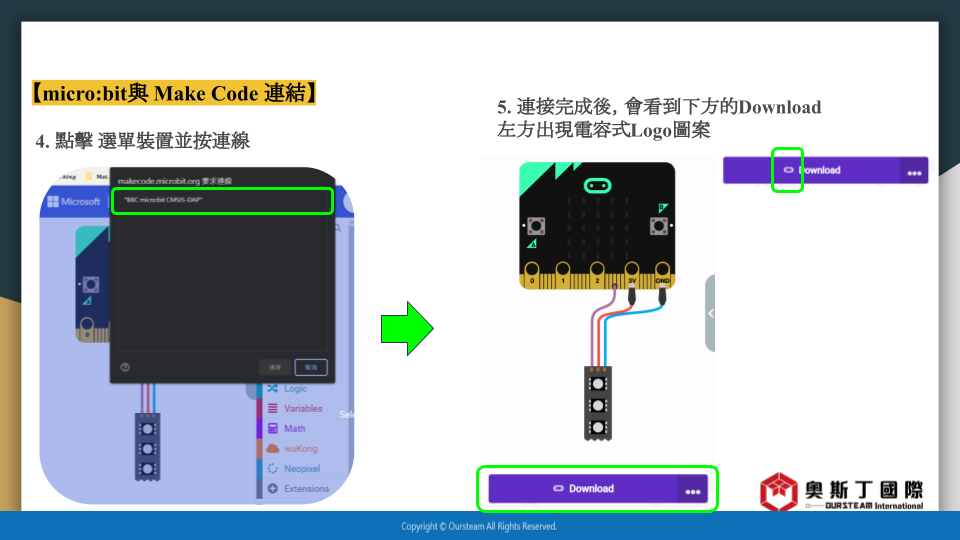Image resolution: width=960 pixels, height=540 pixels.
Task: Click the Microsoft logo in MakeCode header
Action: coord(73,201)
